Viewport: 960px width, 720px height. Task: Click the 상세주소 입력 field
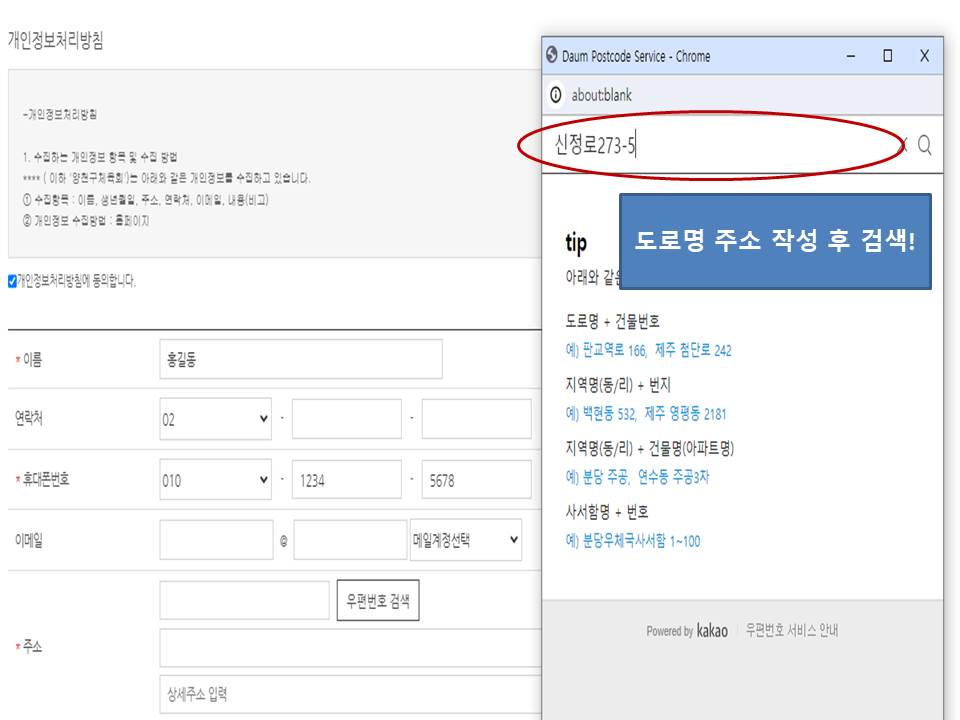[x=351, y=694]
